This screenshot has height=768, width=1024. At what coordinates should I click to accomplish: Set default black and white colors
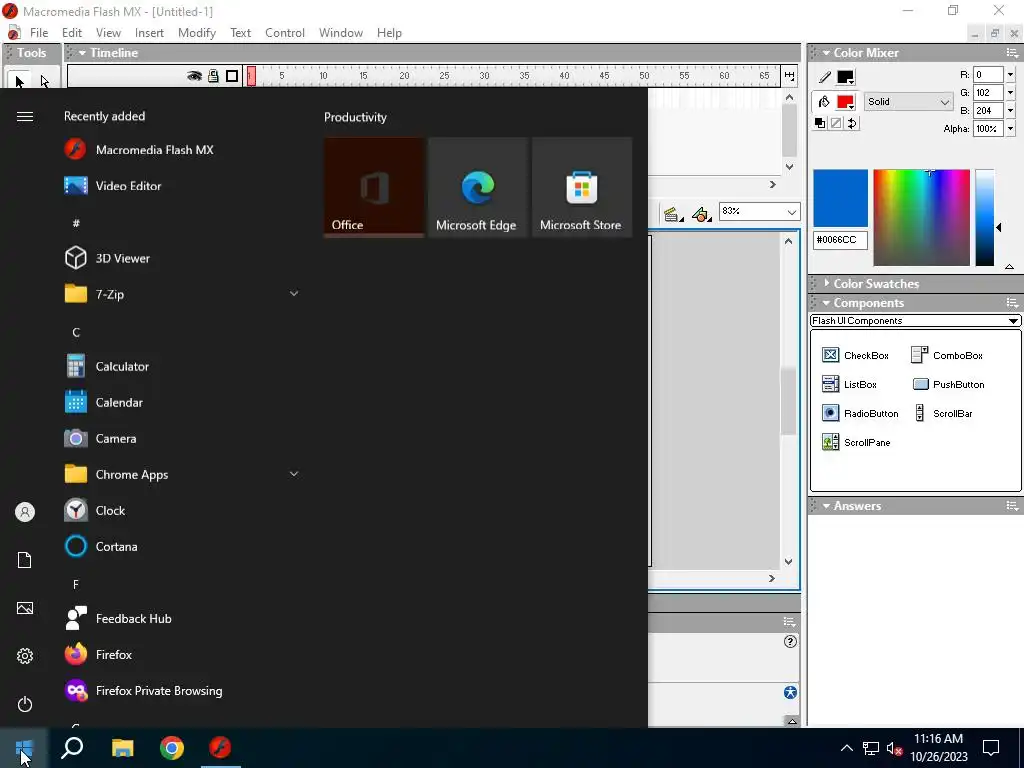click(820, 123)
